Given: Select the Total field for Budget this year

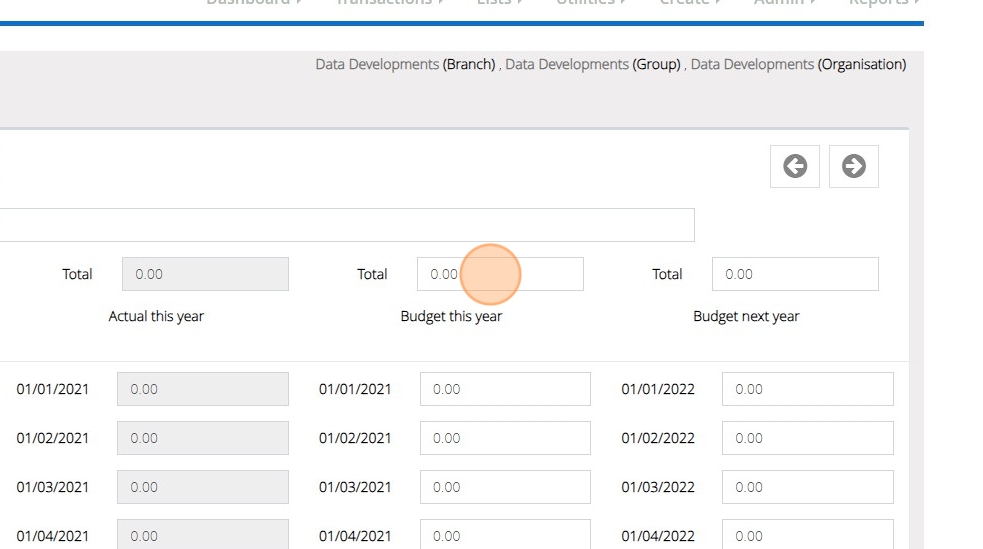Looking at the screenshot, I should [x=500, y=274].
